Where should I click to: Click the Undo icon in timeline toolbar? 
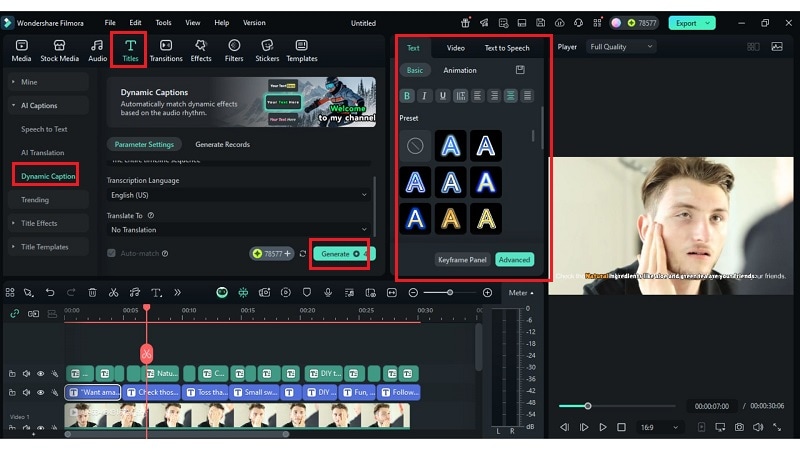tap(49, 292)
